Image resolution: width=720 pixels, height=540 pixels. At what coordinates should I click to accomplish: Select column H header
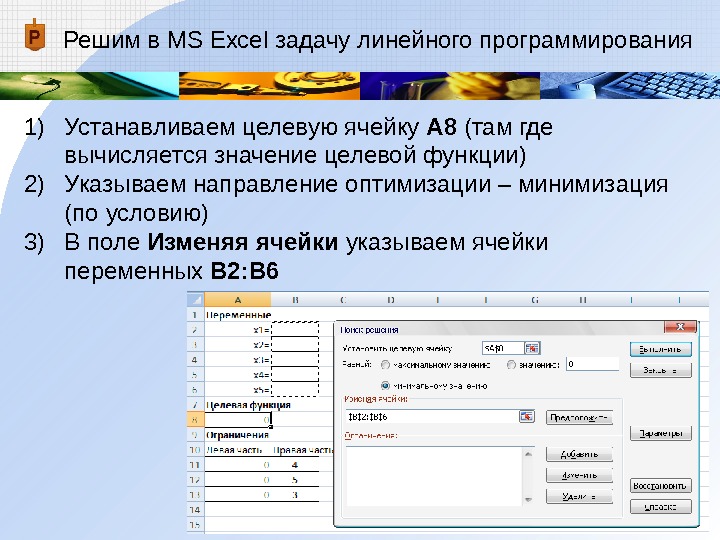pyautogui.click(x=583, y=300)
